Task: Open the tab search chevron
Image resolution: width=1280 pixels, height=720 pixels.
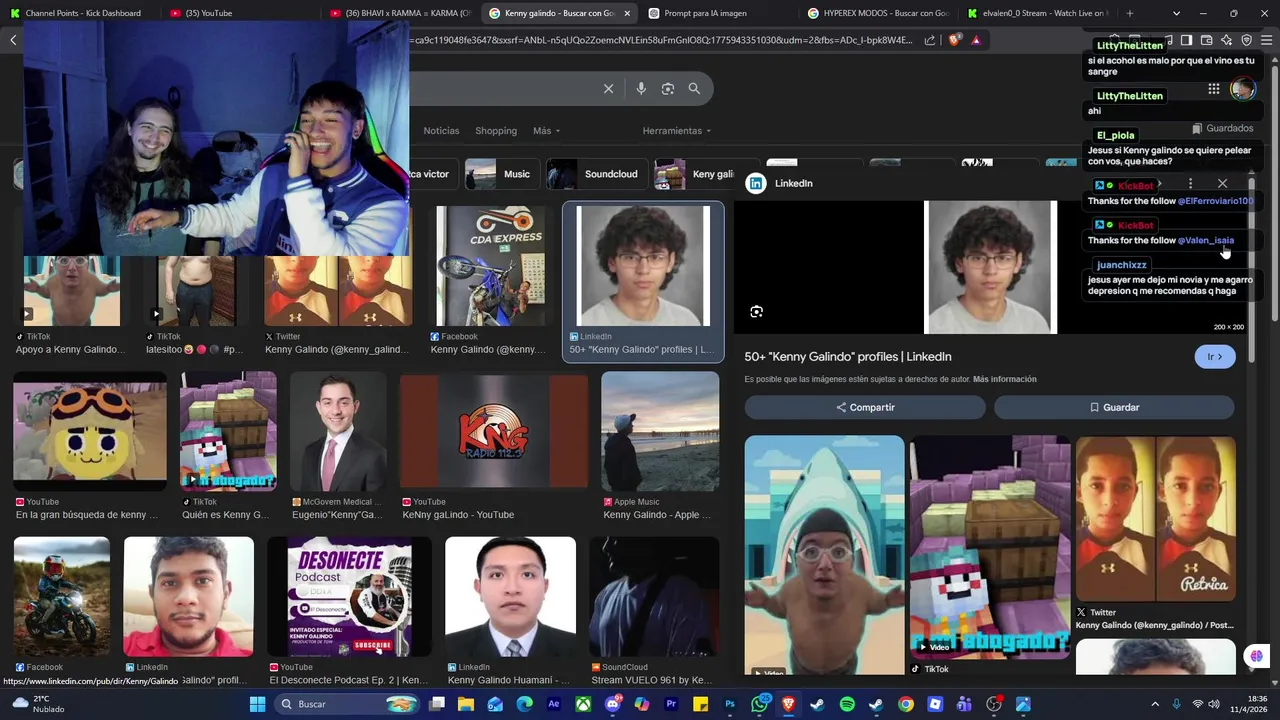Action: pos(1177,13)
